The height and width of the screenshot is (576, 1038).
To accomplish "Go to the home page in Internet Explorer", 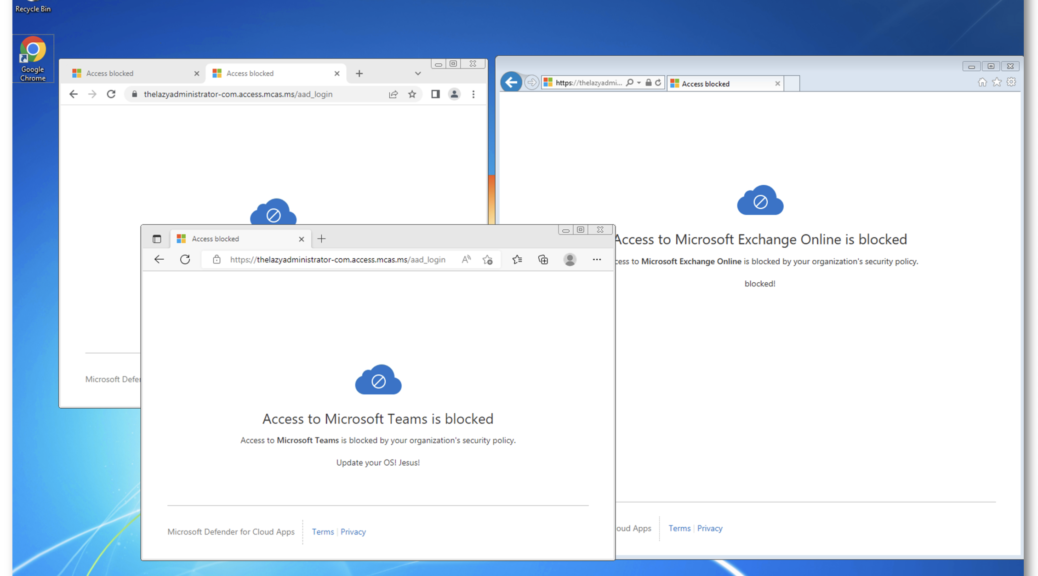I will (x=982, y=82).
